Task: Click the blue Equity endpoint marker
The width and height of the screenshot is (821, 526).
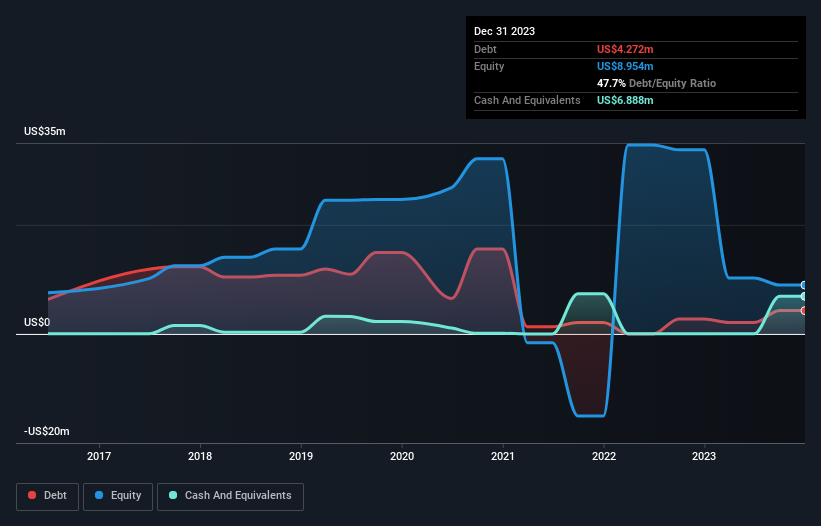Action: (x=804, y=285)
